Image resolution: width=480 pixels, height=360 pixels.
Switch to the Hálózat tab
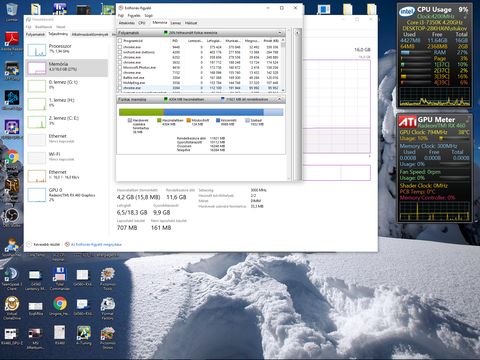[x=191, y=23]
